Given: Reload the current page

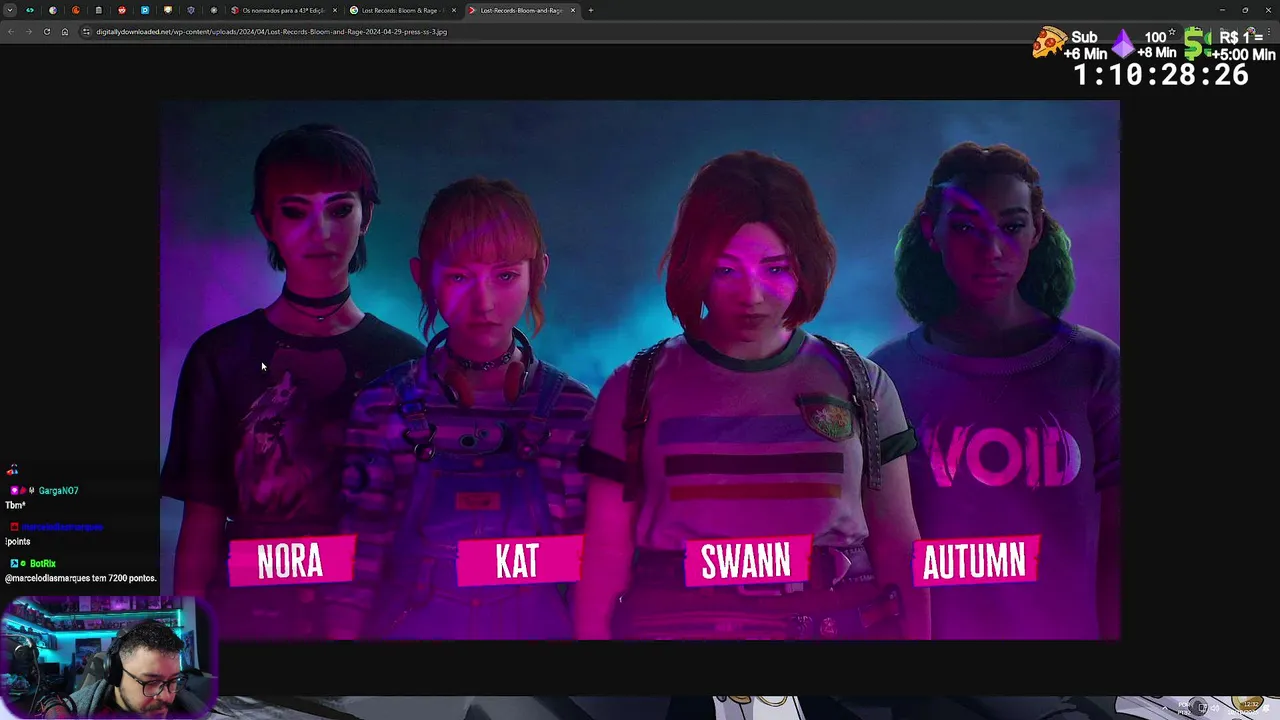Looking at the screenshot, I should 47,31.
